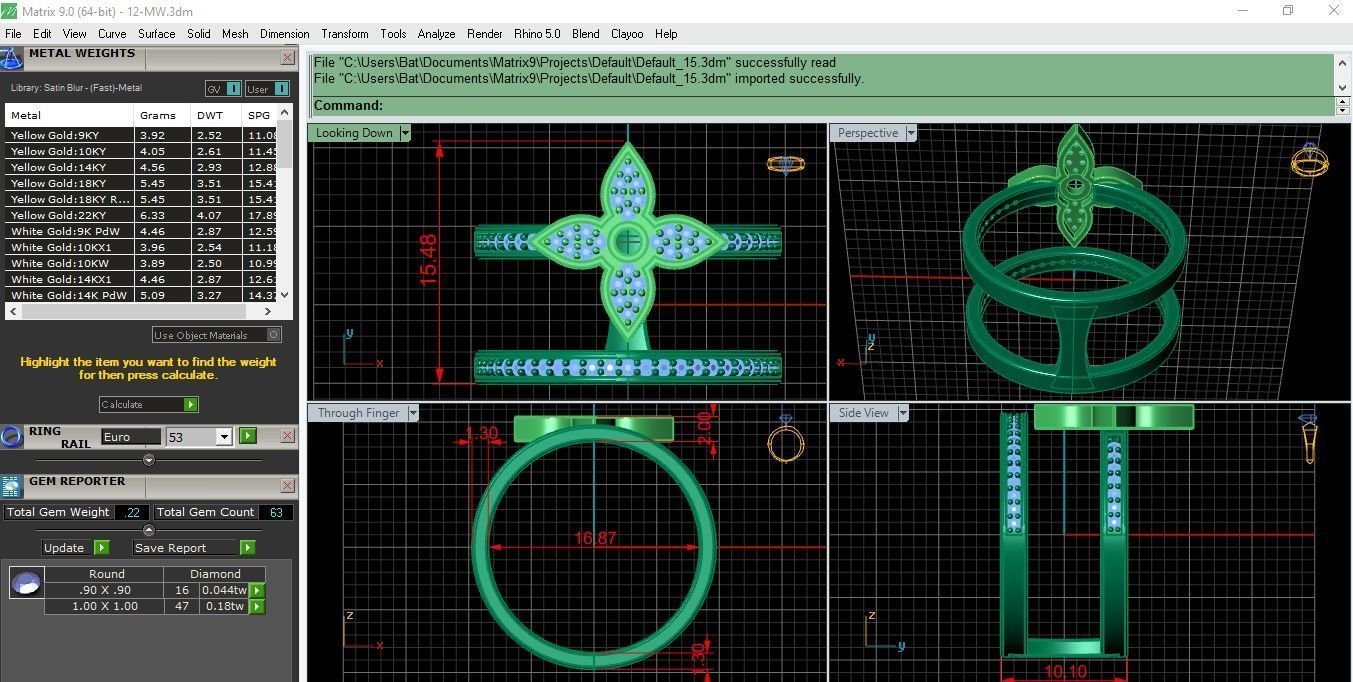This screenshot has height=682, width=1353.
Task: Click green arrow on 1.00 X 1.00 gem row
Action: pos(257,606)
